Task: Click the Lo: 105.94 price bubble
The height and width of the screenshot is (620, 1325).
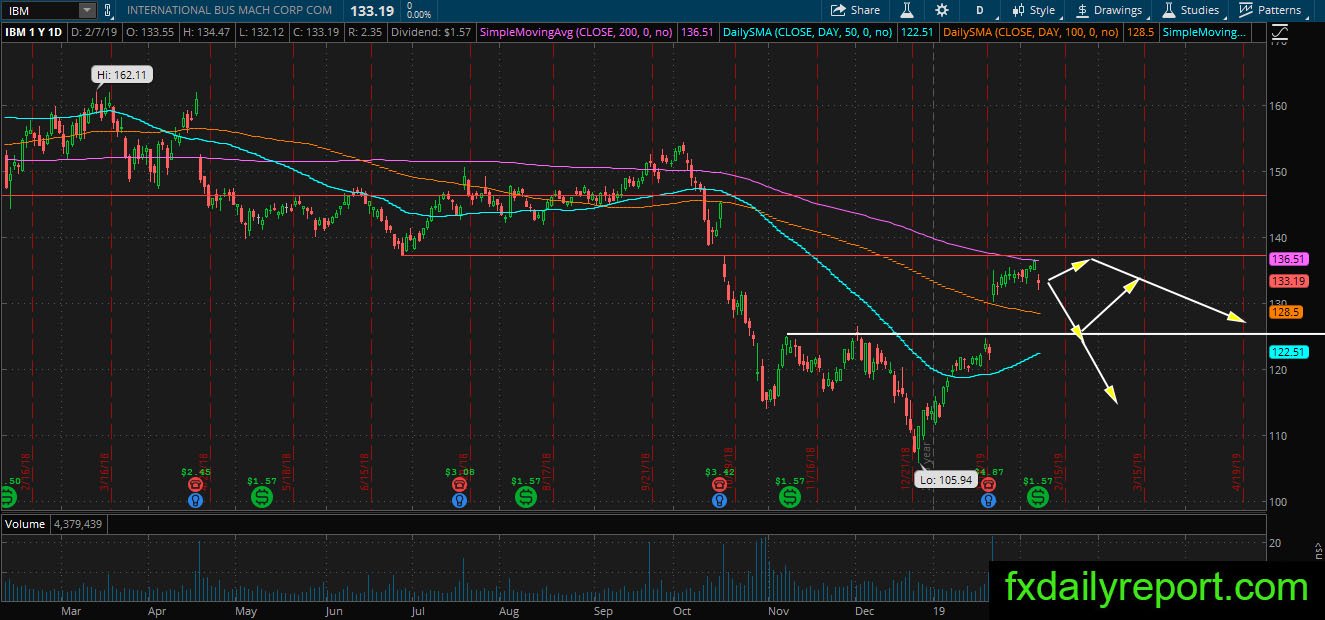Action: pyautogui.click(x=945, y=480)
